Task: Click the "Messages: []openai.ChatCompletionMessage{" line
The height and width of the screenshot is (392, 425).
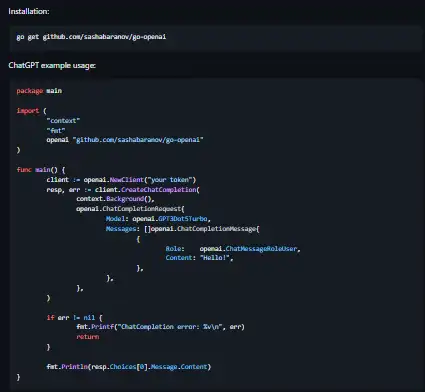Action: [183, 229]
